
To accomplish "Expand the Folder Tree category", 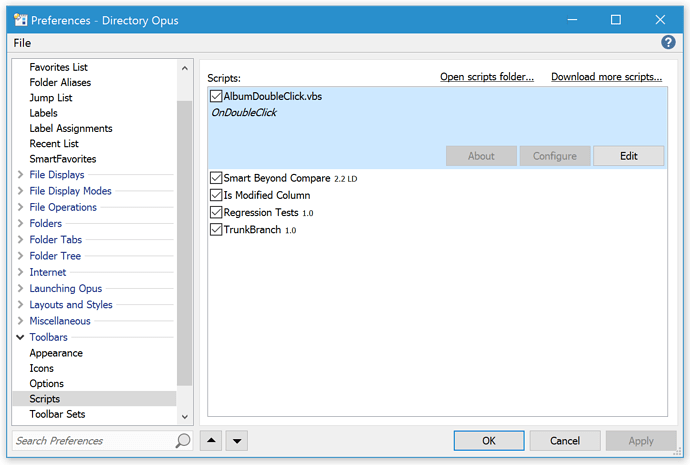I will (x=20, y=256).
